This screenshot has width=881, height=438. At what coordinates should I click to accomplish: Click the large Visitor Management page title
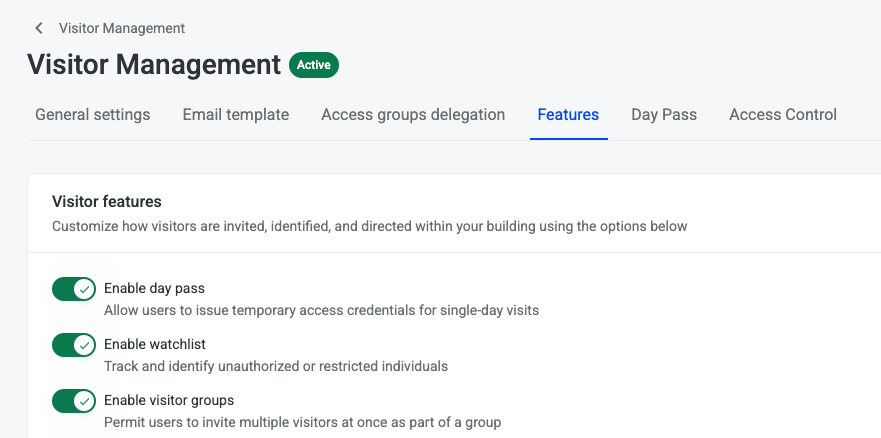click(154, 65)
